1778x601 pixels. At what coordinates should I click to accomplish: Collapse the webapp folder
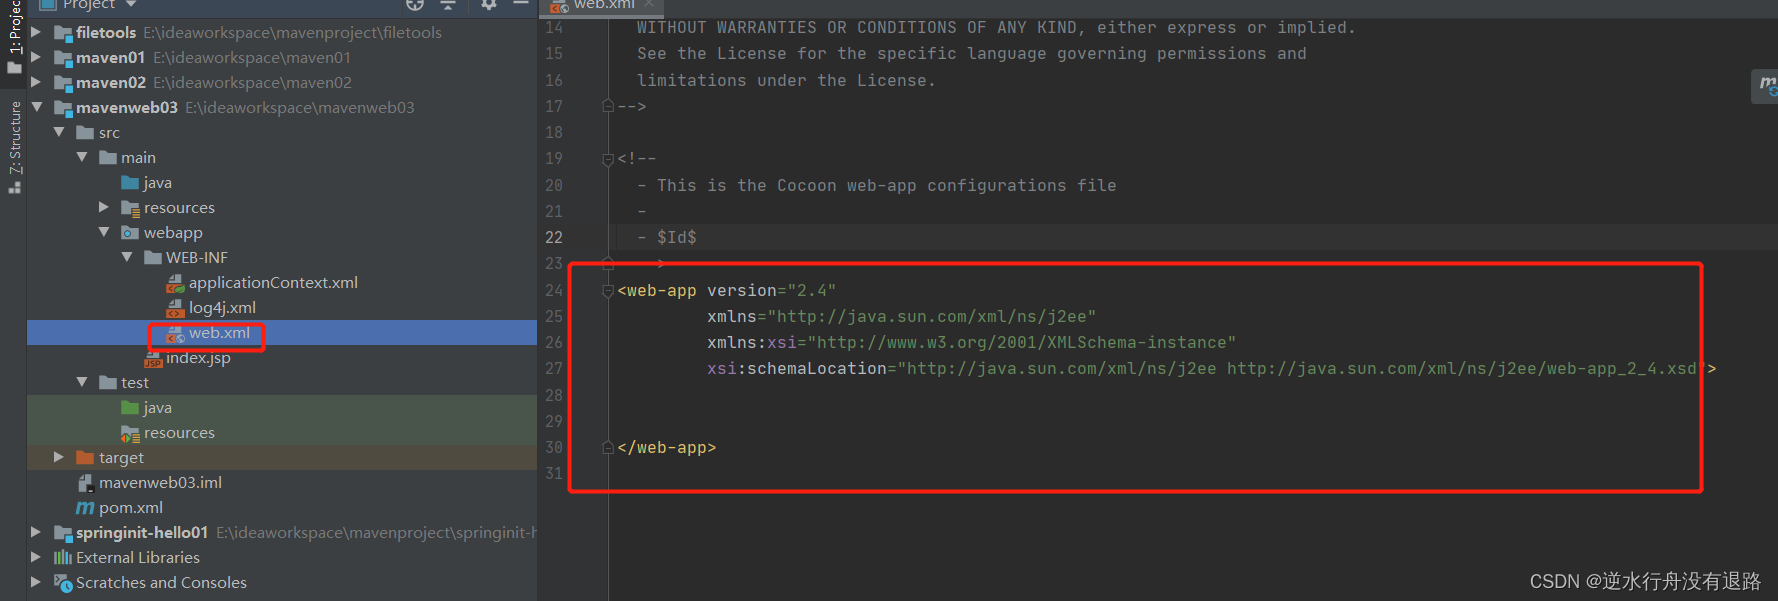pyautogui.click(x=104, y=232)
